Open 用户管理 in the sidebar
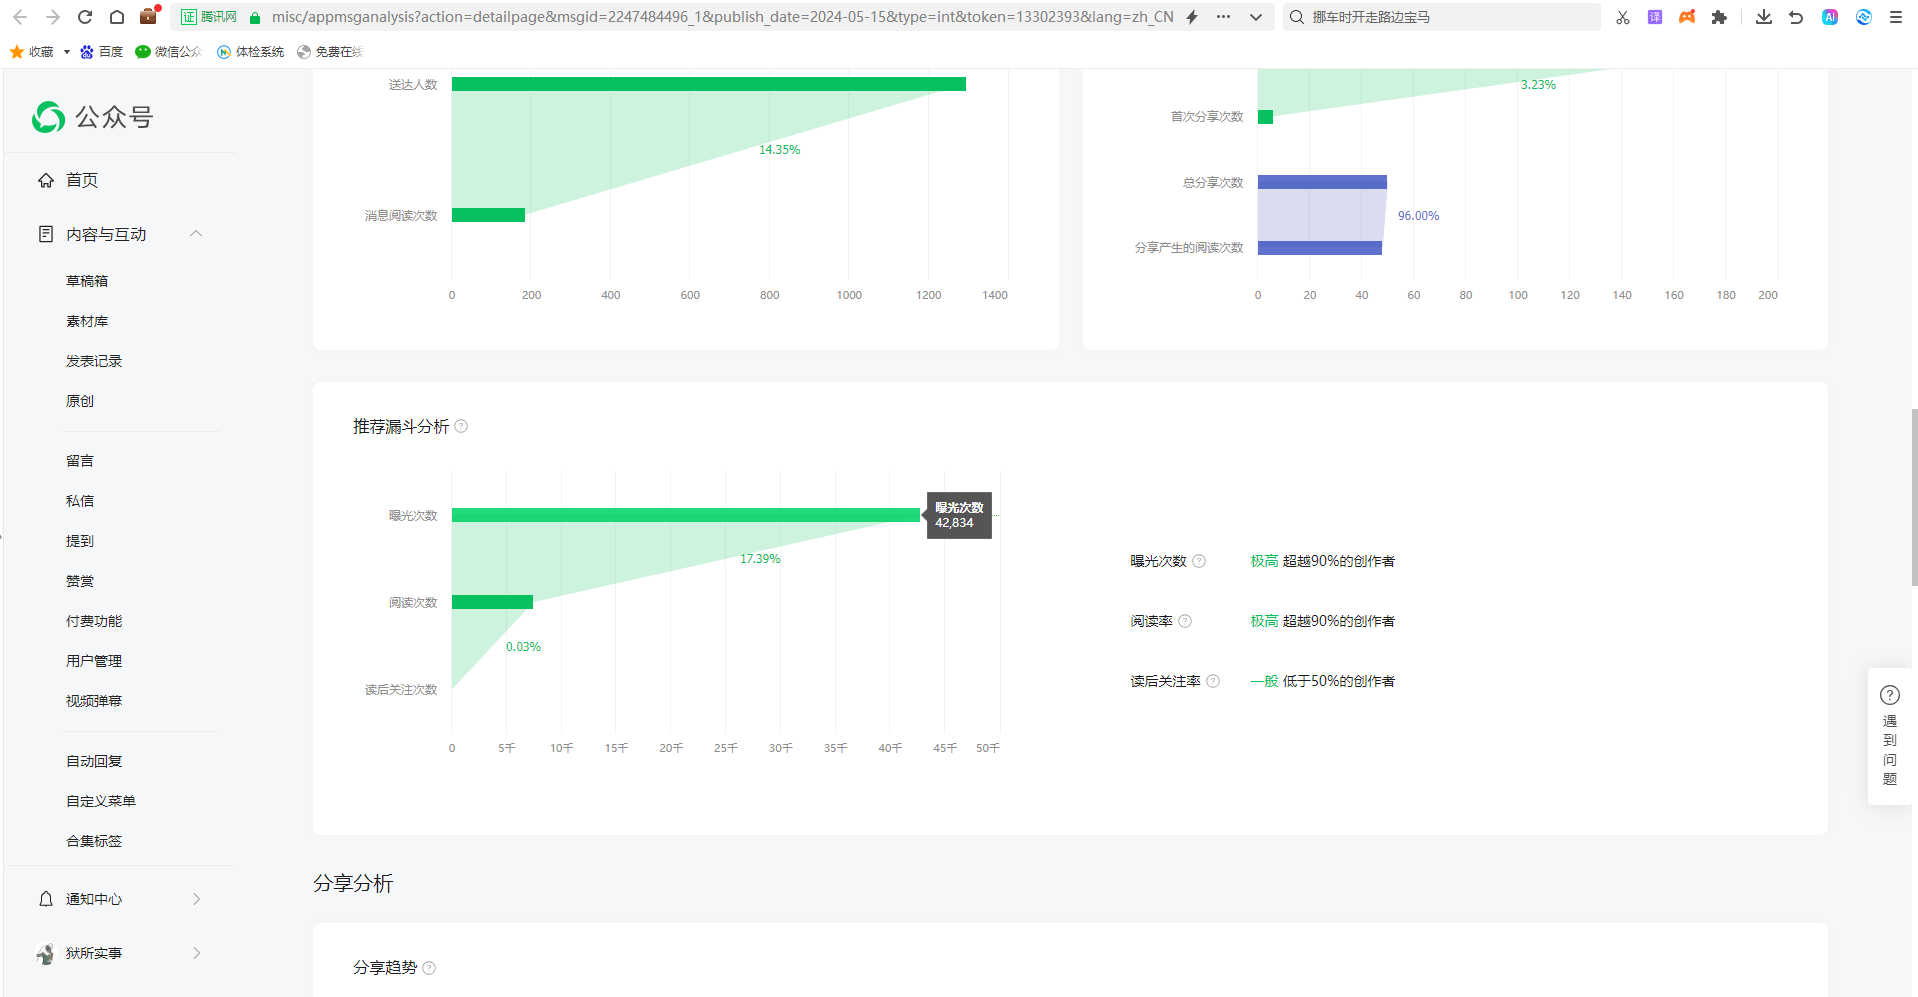The height and width of the screenshot is (997, 1918). click(x=94, y=661)
